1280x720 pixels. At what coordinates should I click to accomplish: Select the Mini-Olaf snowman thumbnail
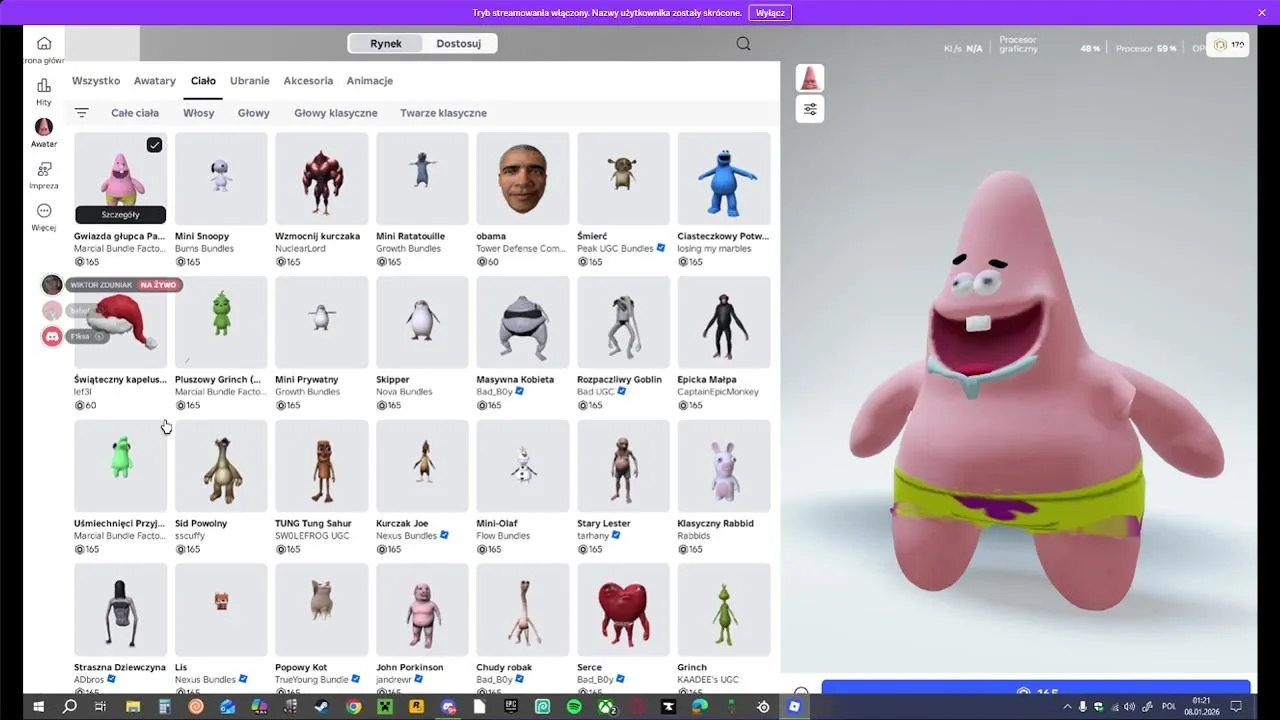point(523,466)
